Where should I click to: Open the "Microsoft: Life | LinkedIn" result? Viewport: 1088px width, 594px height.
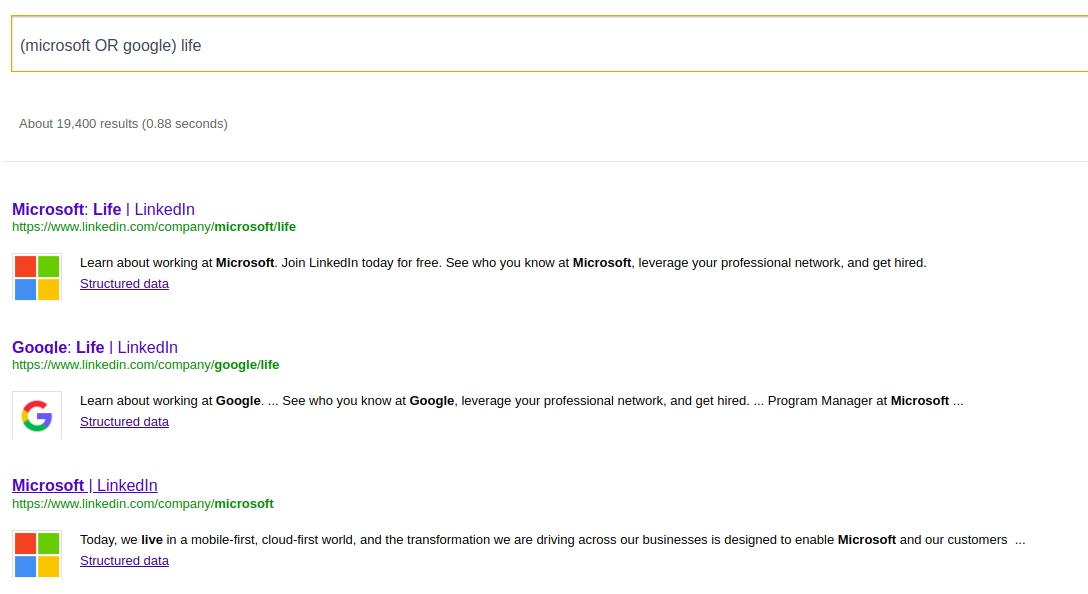point(103,209)
